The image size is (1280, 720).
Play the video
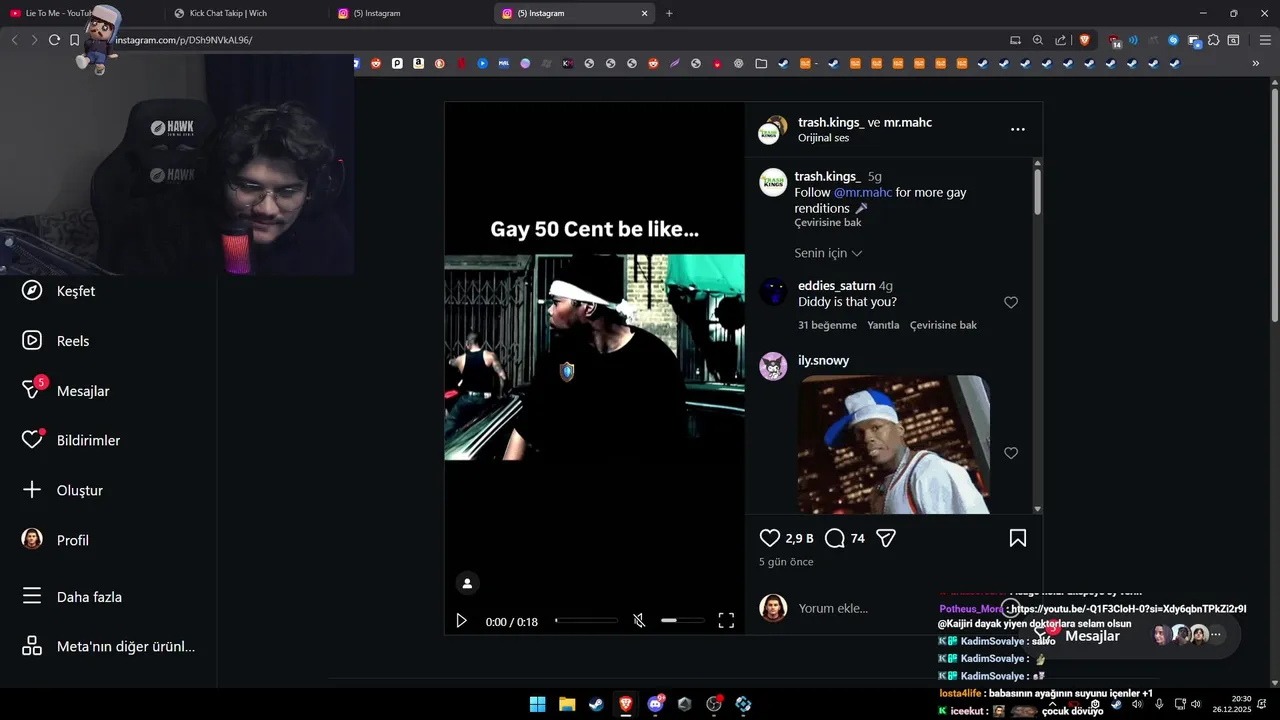(x=461, y=621)
